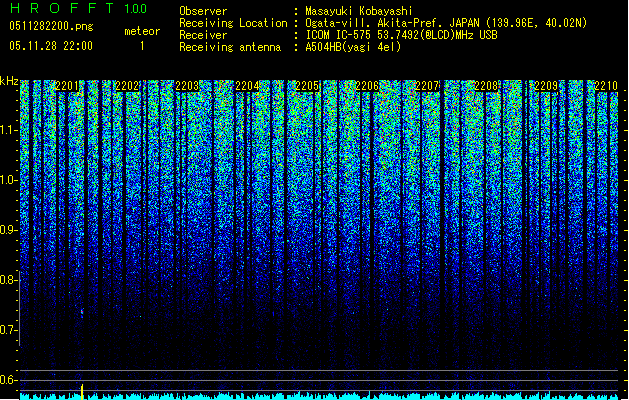
Task: Click the meteor count value 1
Action: tap(142, 46)
